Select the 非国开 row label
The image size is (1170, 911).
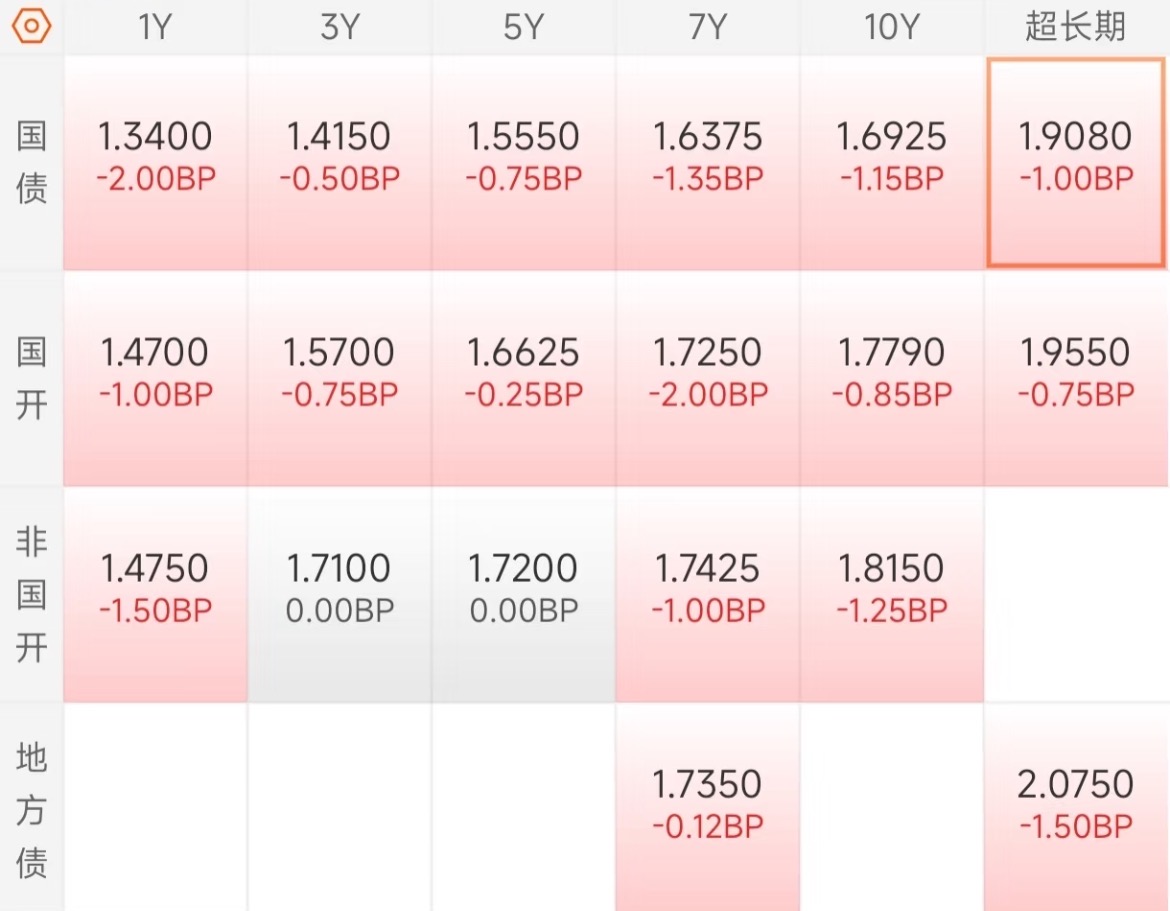point(31,595)
